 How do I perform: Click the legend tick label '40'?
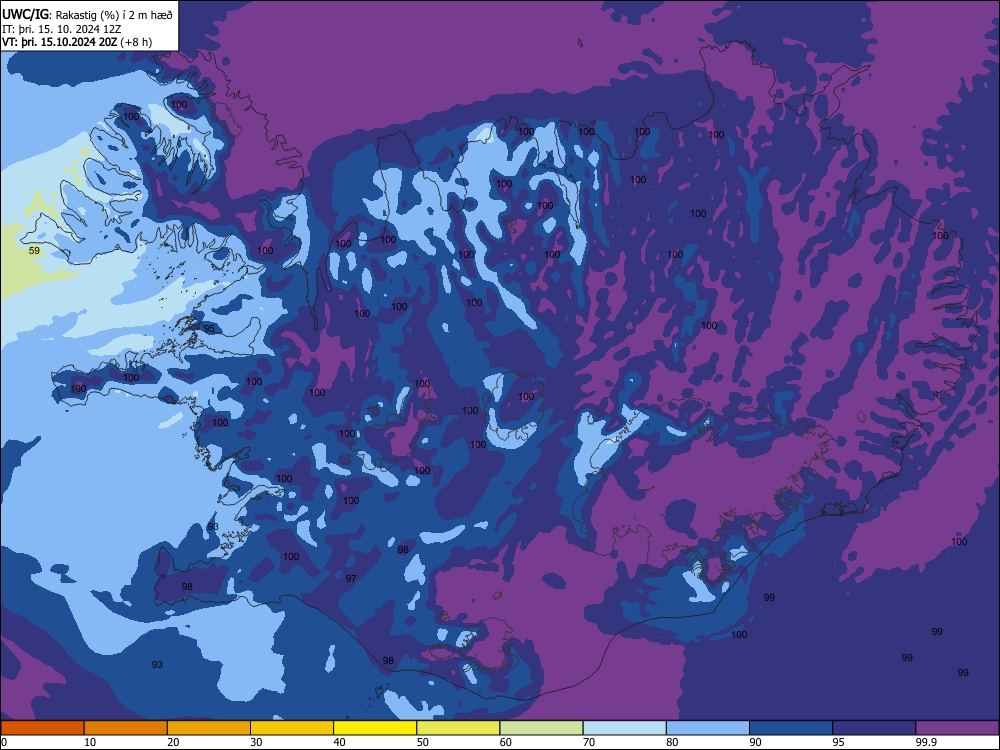point(340,742)
